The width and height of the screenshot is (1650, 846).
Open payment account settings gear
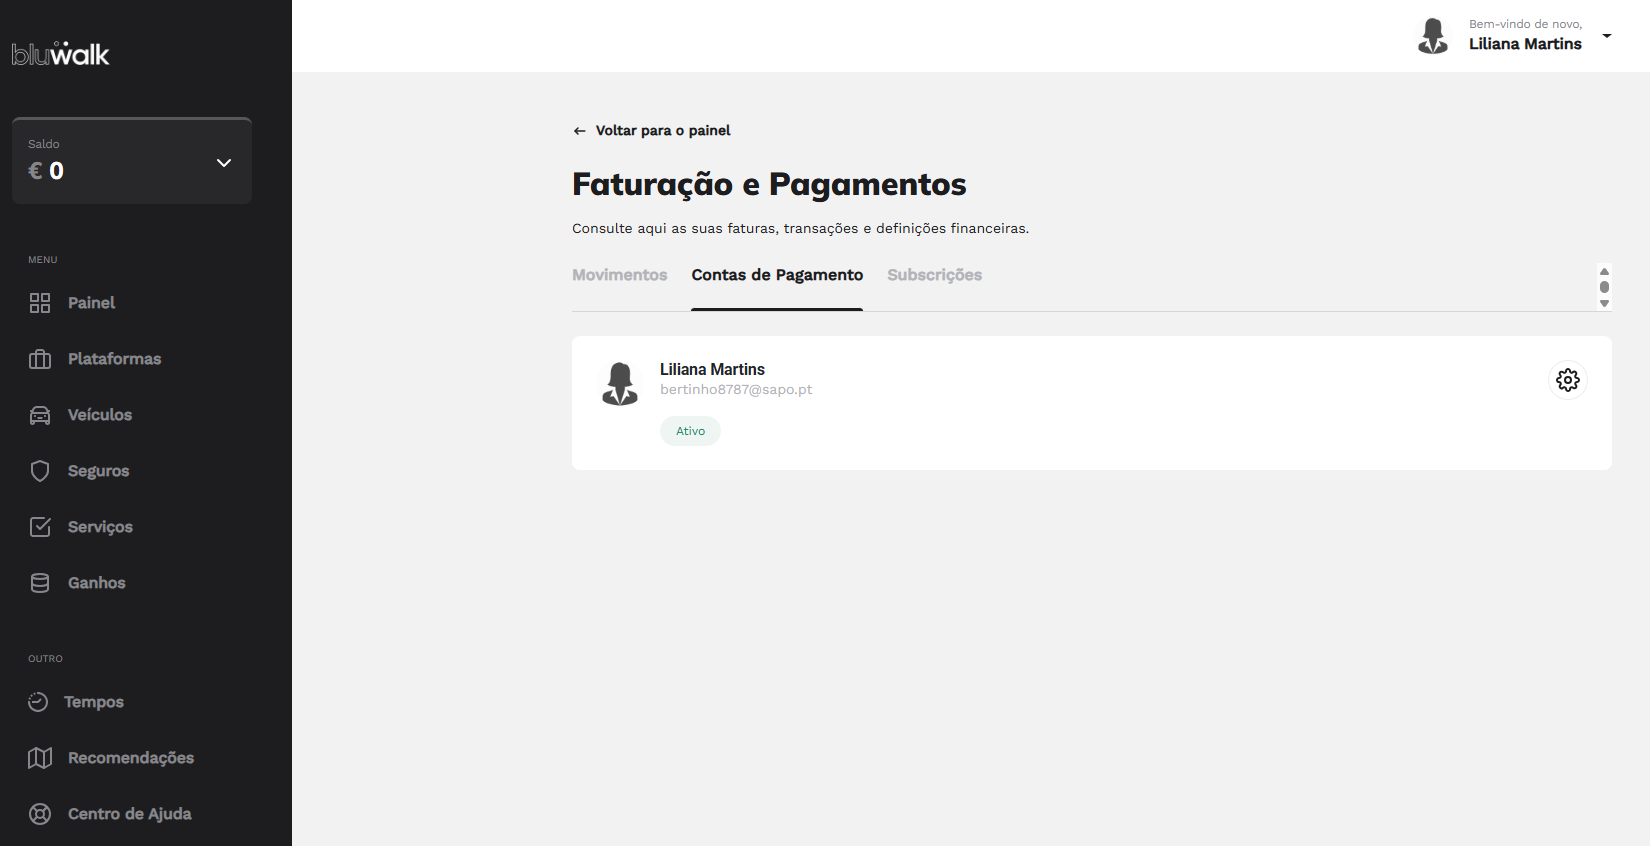[1567, 380]
